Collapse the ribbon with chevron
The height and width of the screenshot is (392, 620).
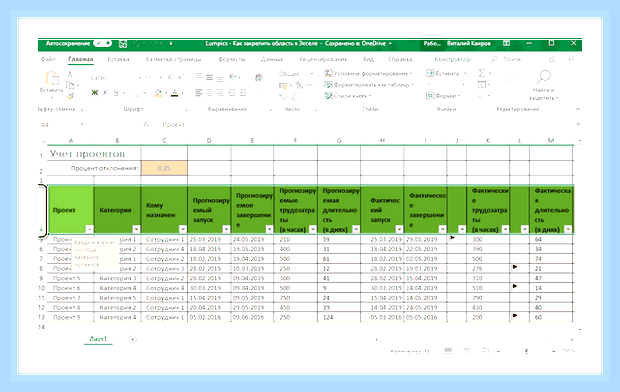(x=577, y=109)
